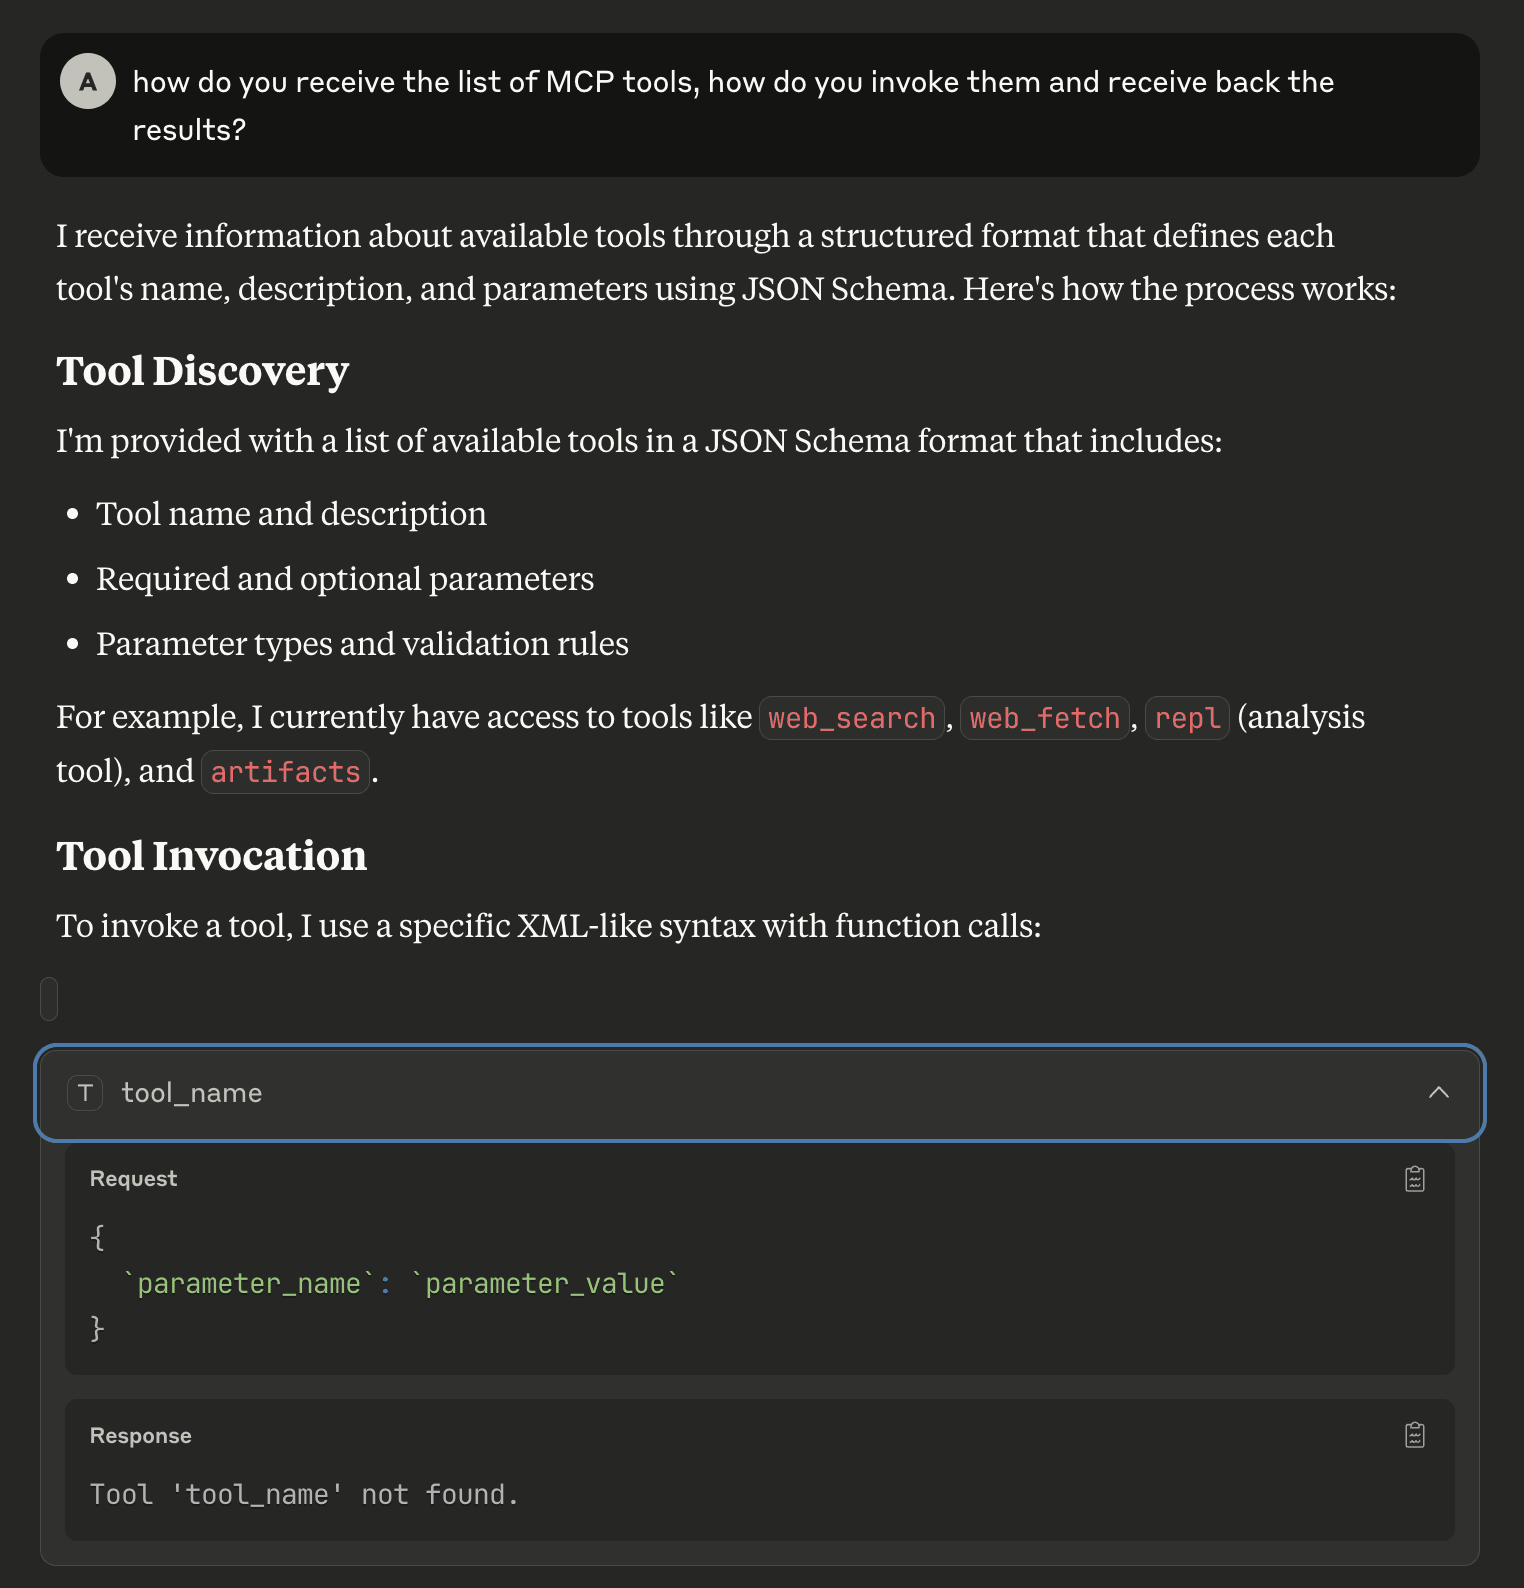The height and width of the screenshot is (1588, 1524).
Task: Click the parameter_name key in Request
Action: pyautogui.click(x=248, y=1283)
